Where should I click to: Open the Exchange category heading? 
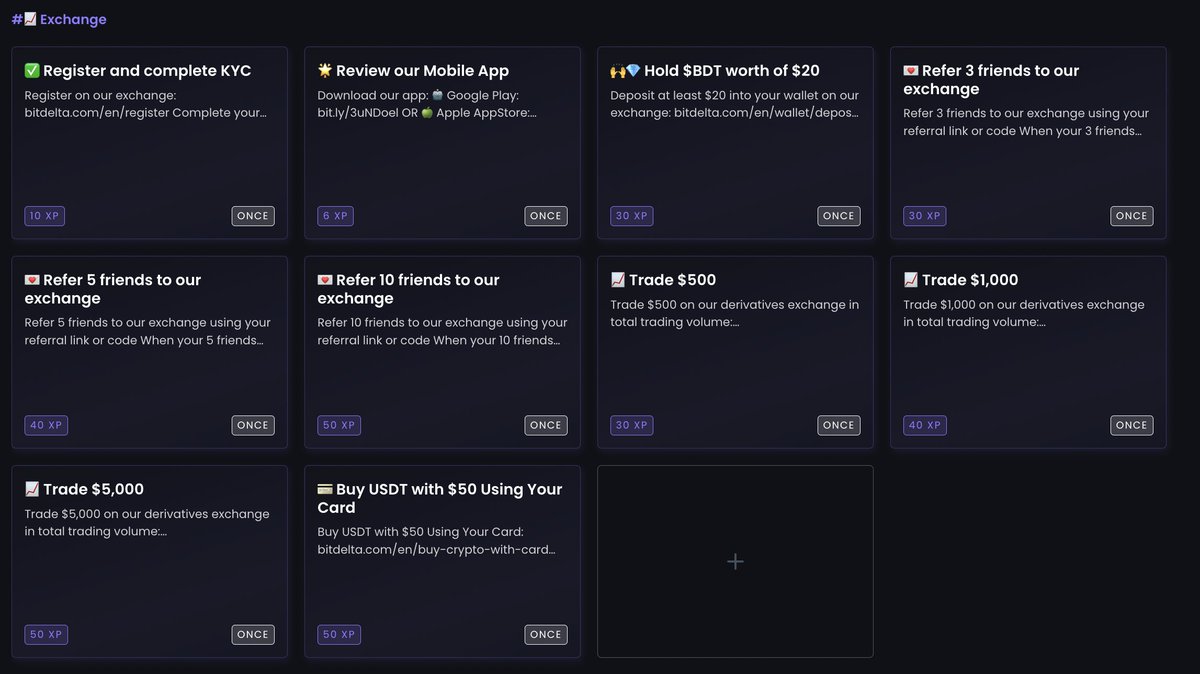73,19
